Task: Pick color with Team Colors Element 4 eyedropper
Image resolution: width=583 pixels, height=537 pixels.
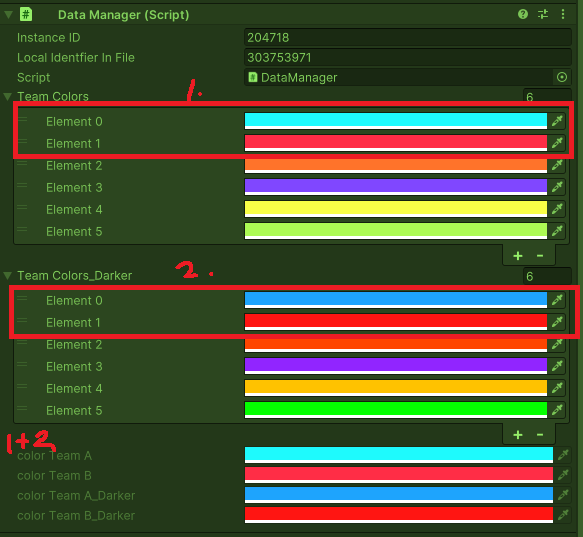Action: [557, 209]
